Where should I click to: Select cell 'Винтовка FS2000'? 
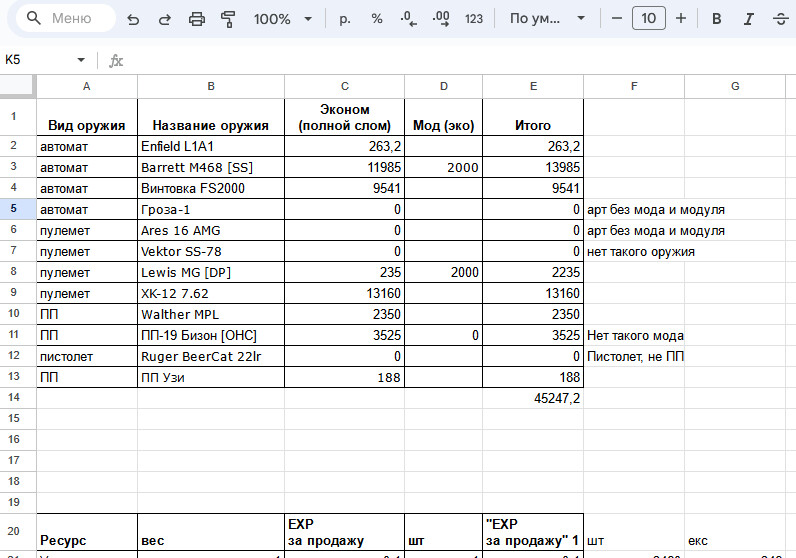[211, 188]
